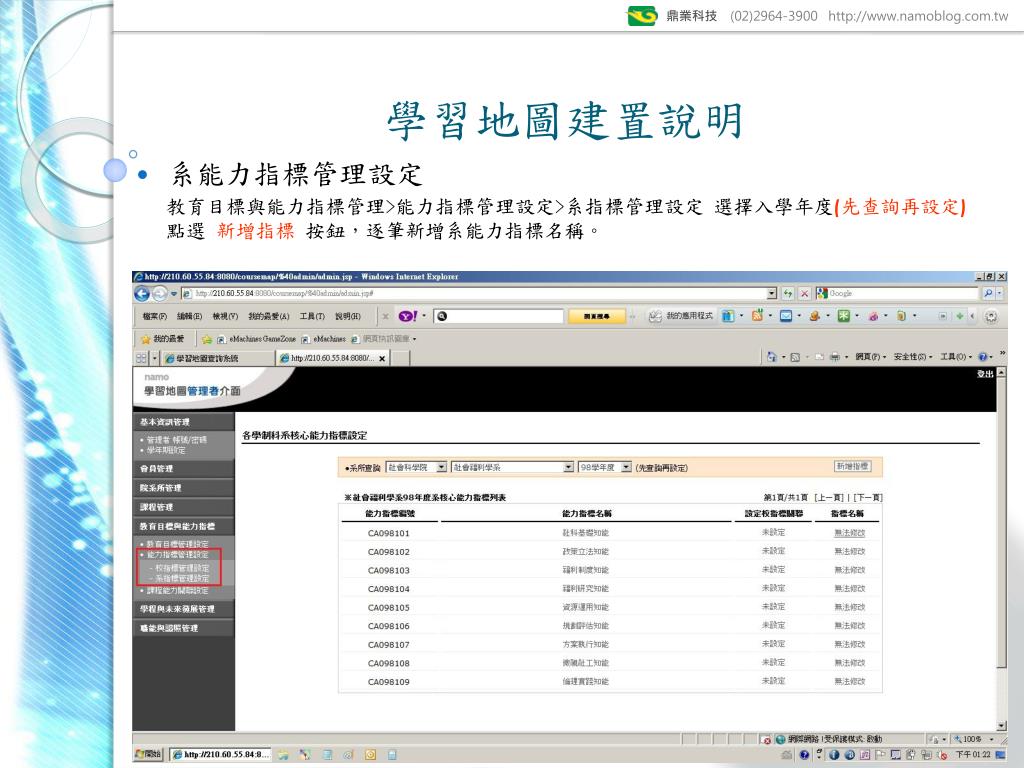This screenshot has height=768, width=1024.
Task: Open the 我的最愛(A) Favorites menu
Action: pos(268,317)
